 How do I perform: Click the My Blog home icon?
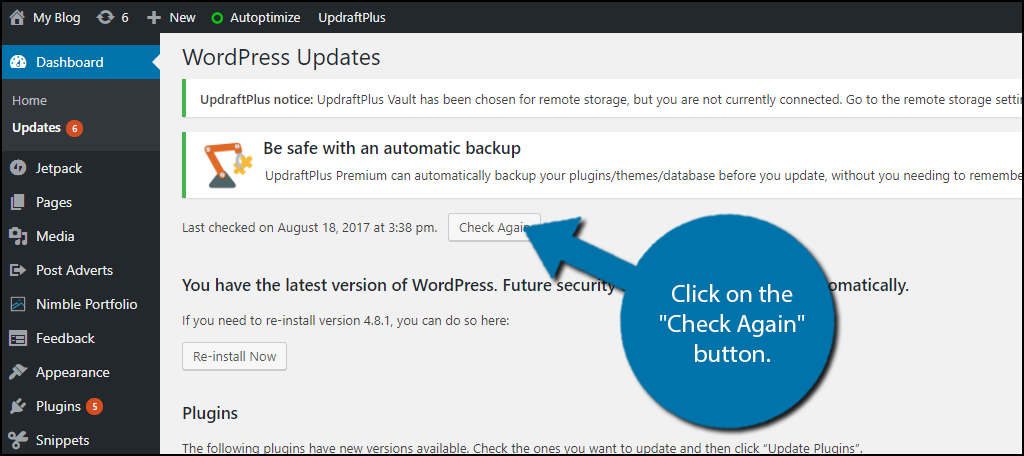[17, 17]
